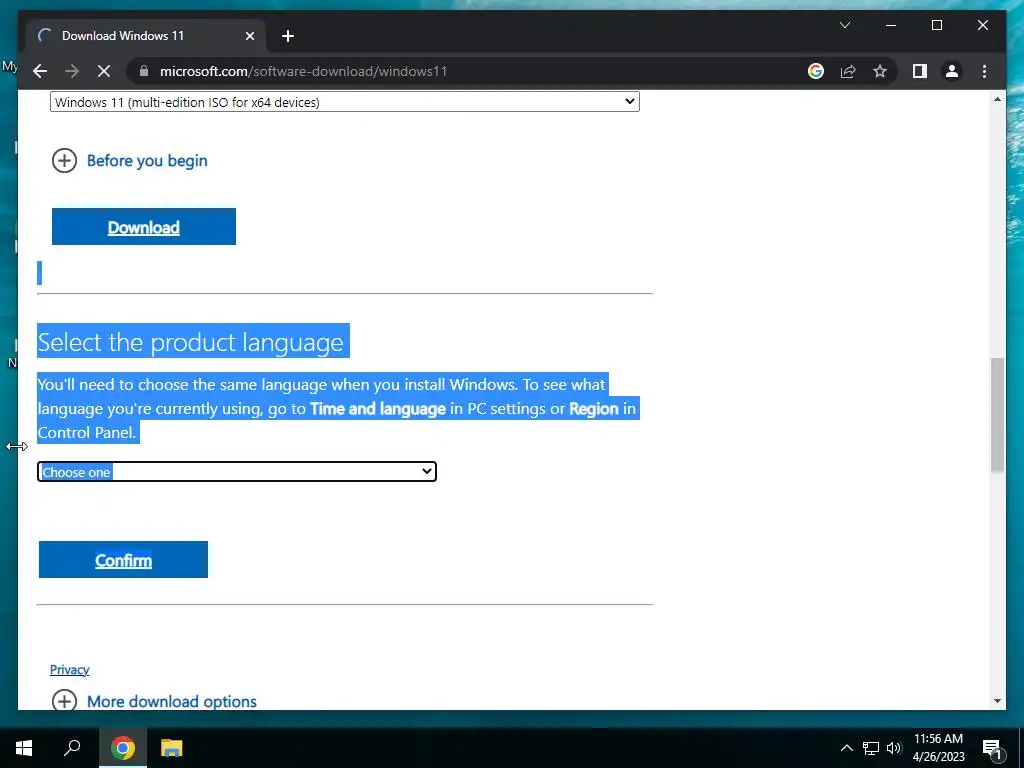Click the grayed forward navigation arrow
Screen dimensions: 1024x768
72,71
